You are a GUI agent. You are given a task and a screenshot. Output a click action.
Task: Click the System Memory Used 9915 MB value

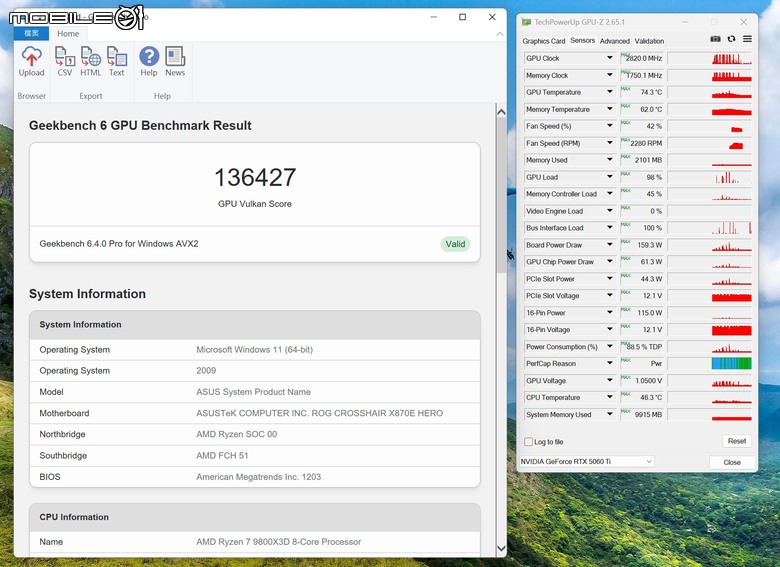pos(648,414)
